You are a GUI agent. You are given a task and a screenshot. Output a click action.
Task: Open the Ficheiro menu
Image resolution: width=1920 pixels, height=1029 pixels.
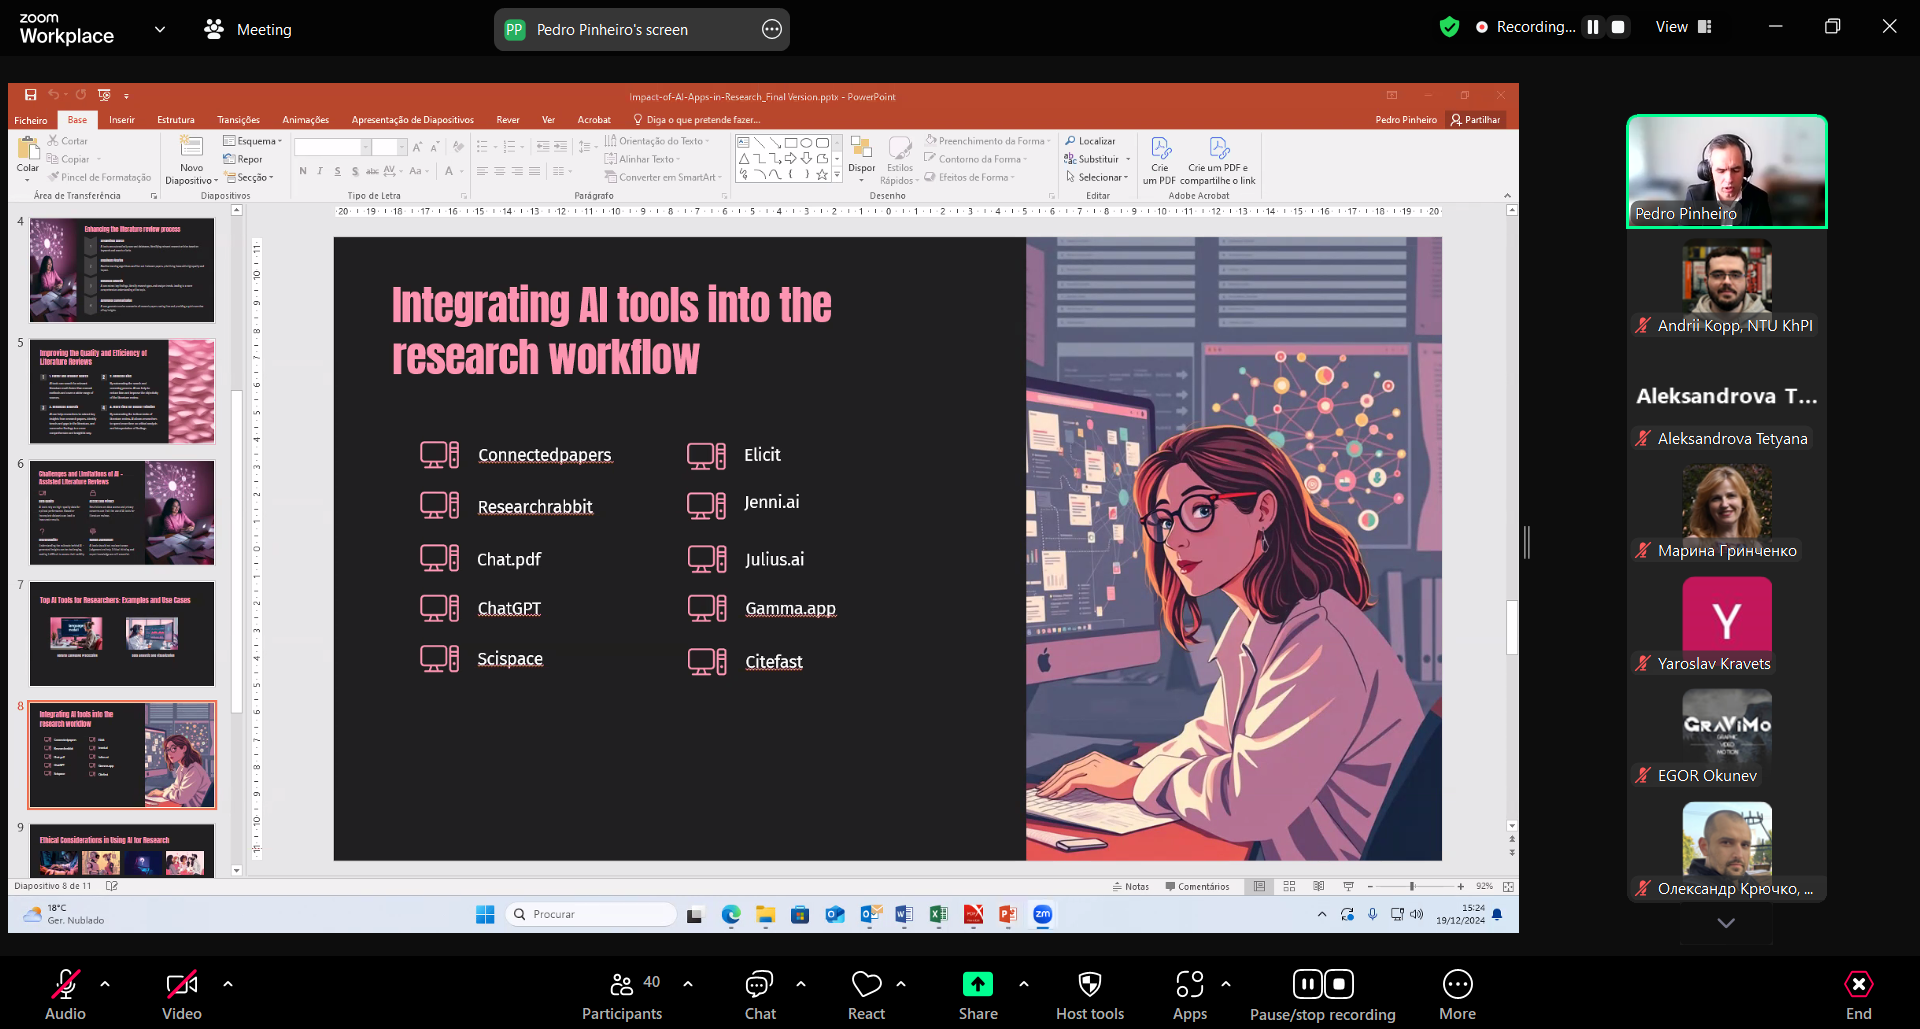[x=31, y=120]
